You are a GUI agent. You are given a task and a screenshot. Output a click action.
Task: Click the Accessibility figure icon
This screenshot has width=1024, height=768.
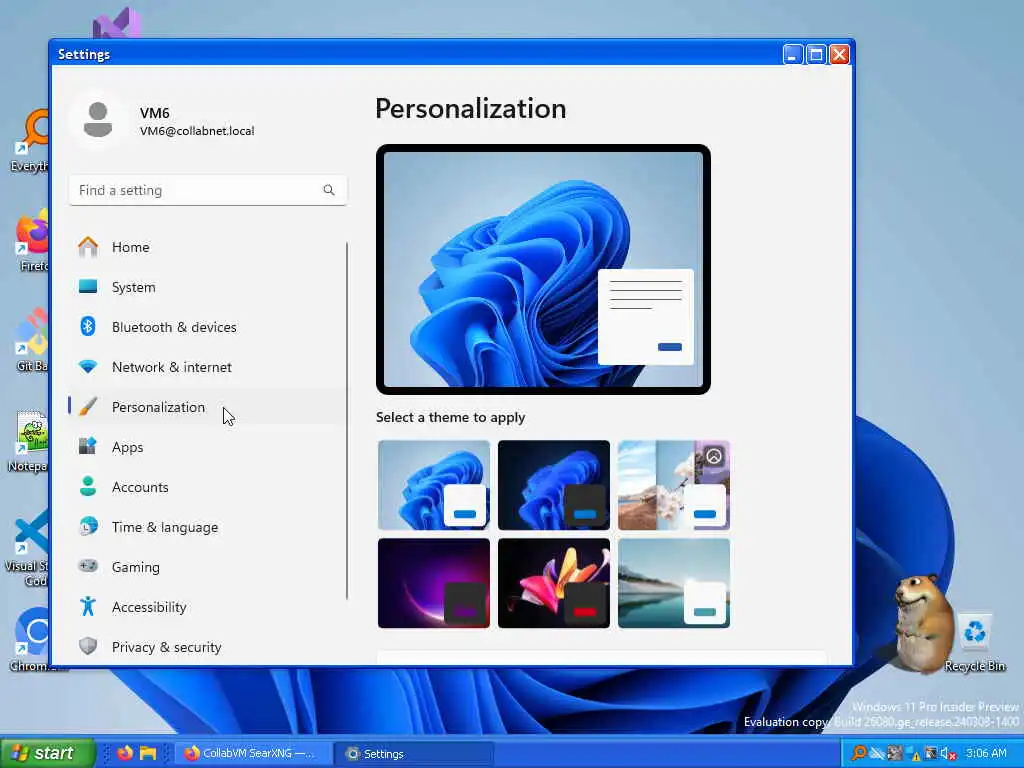point(88,607)
